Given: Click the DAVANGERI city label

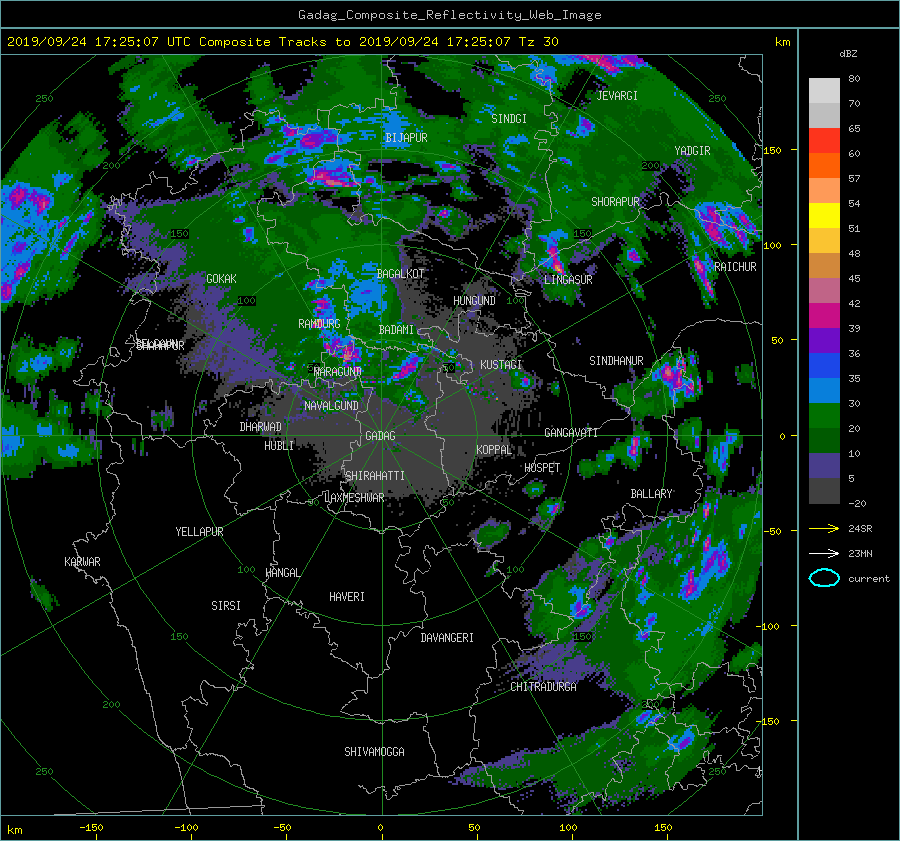Looking at the screenshot, I should click(x=447, y=638).
